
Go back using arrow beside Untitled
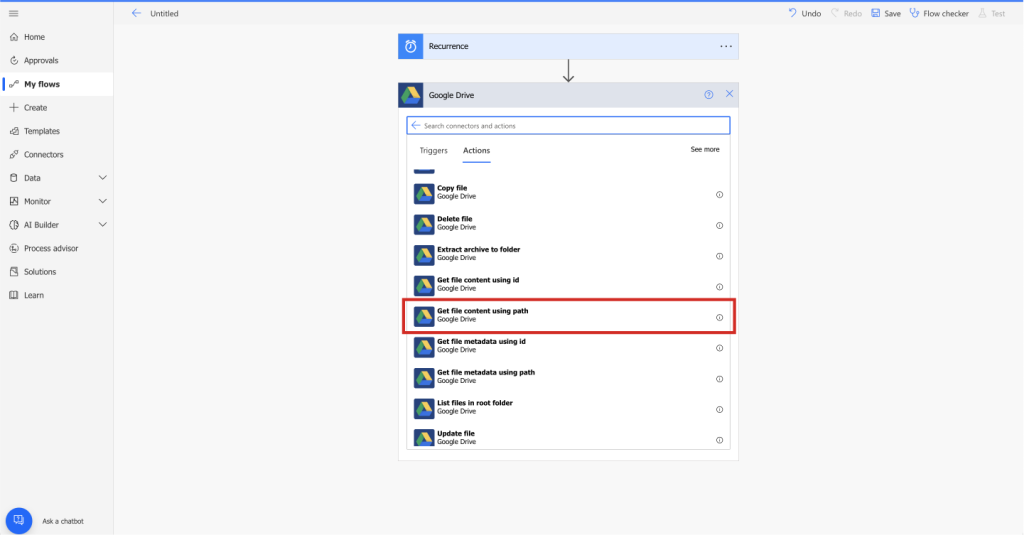(136, 13)
